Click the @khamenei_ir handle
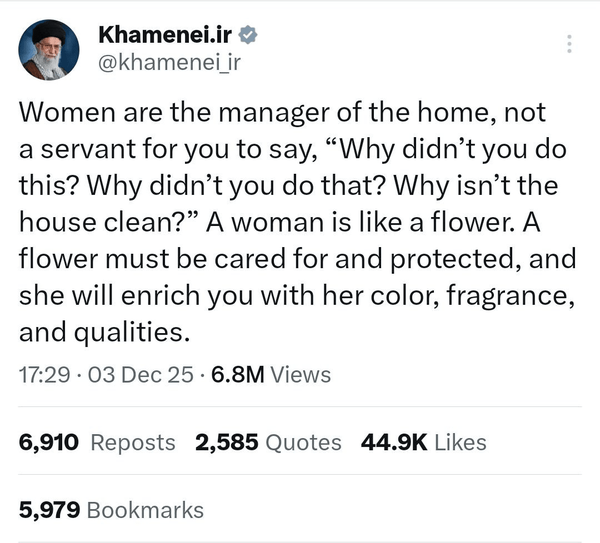 [x=170, y=62]
